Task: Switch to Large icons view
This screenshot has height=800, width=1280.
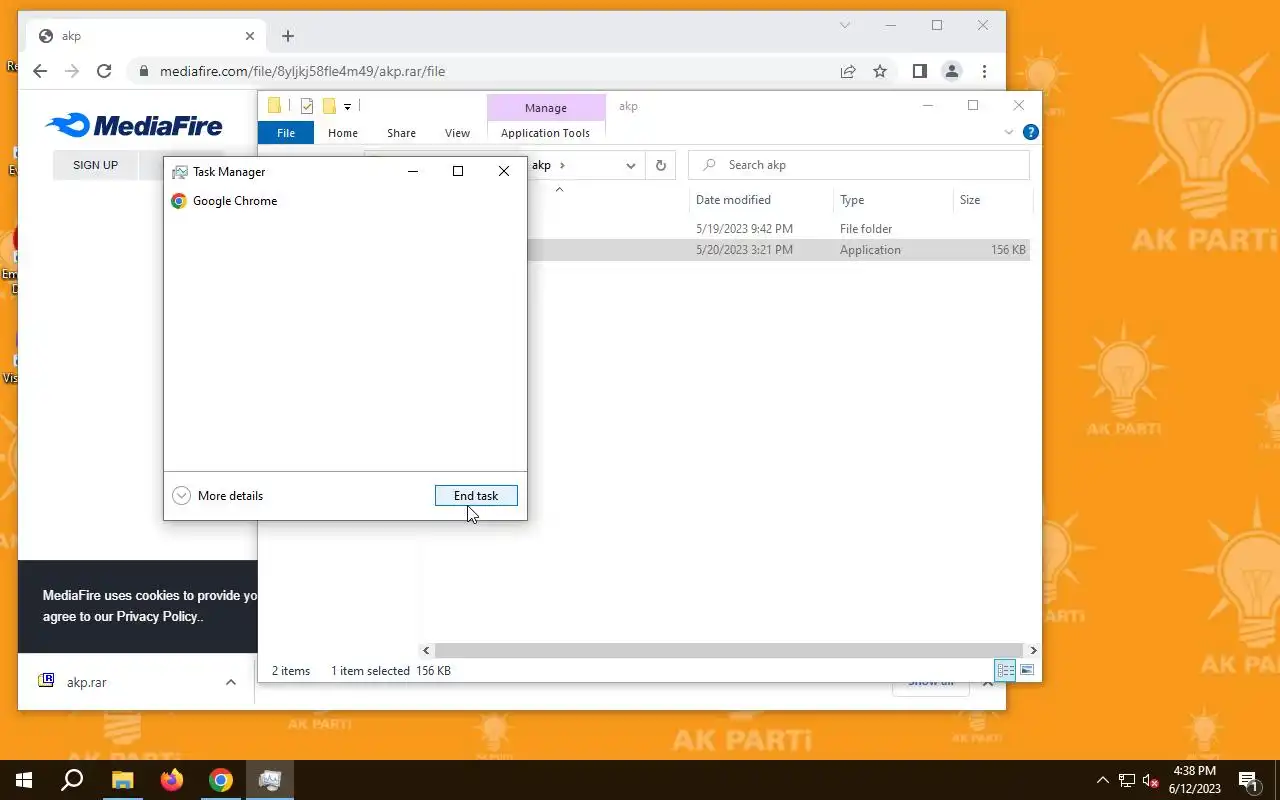Action: coord(1027,670)
